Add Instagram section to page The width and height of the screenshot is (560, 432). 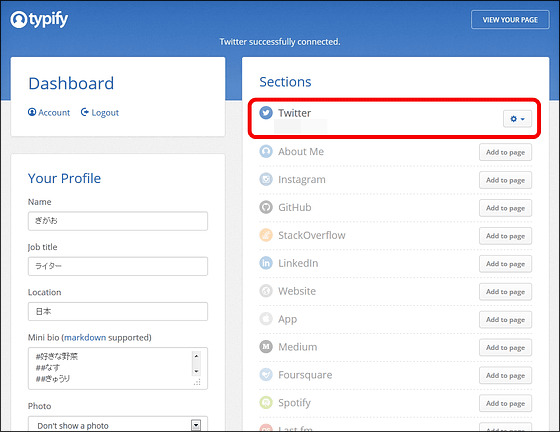click(505, 180)
